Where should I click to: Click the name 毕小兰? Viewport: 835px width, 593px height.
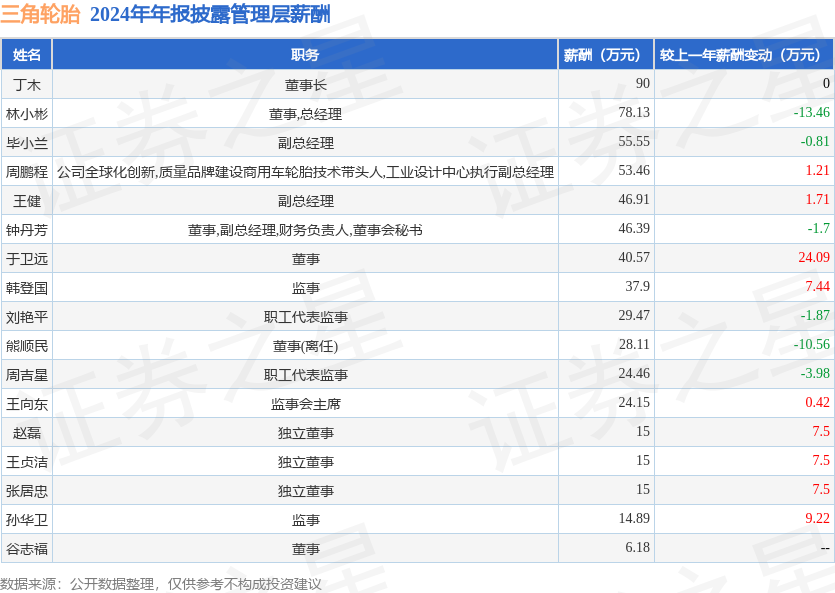point(27,143)
